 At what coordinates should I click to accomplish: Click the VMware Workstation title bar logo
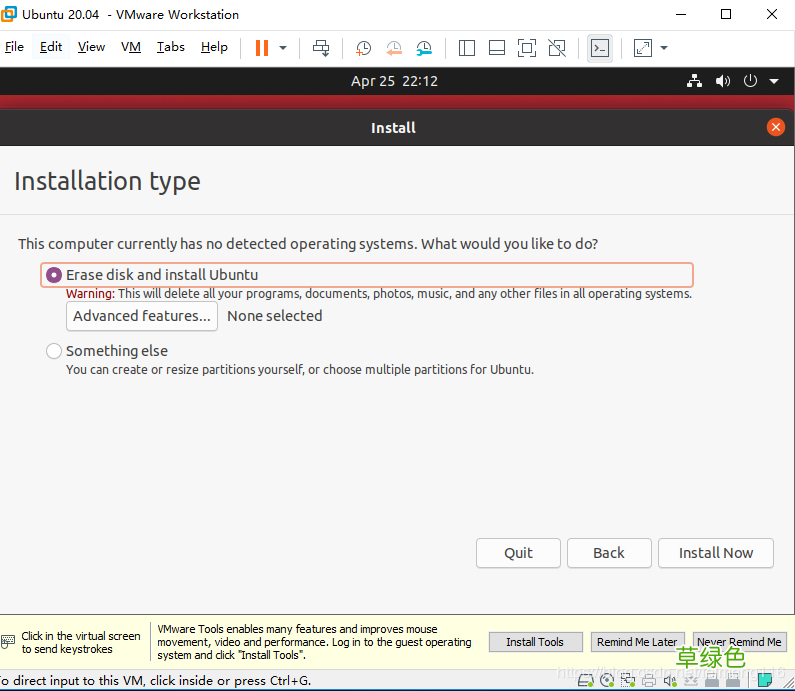tap(8, 14)
